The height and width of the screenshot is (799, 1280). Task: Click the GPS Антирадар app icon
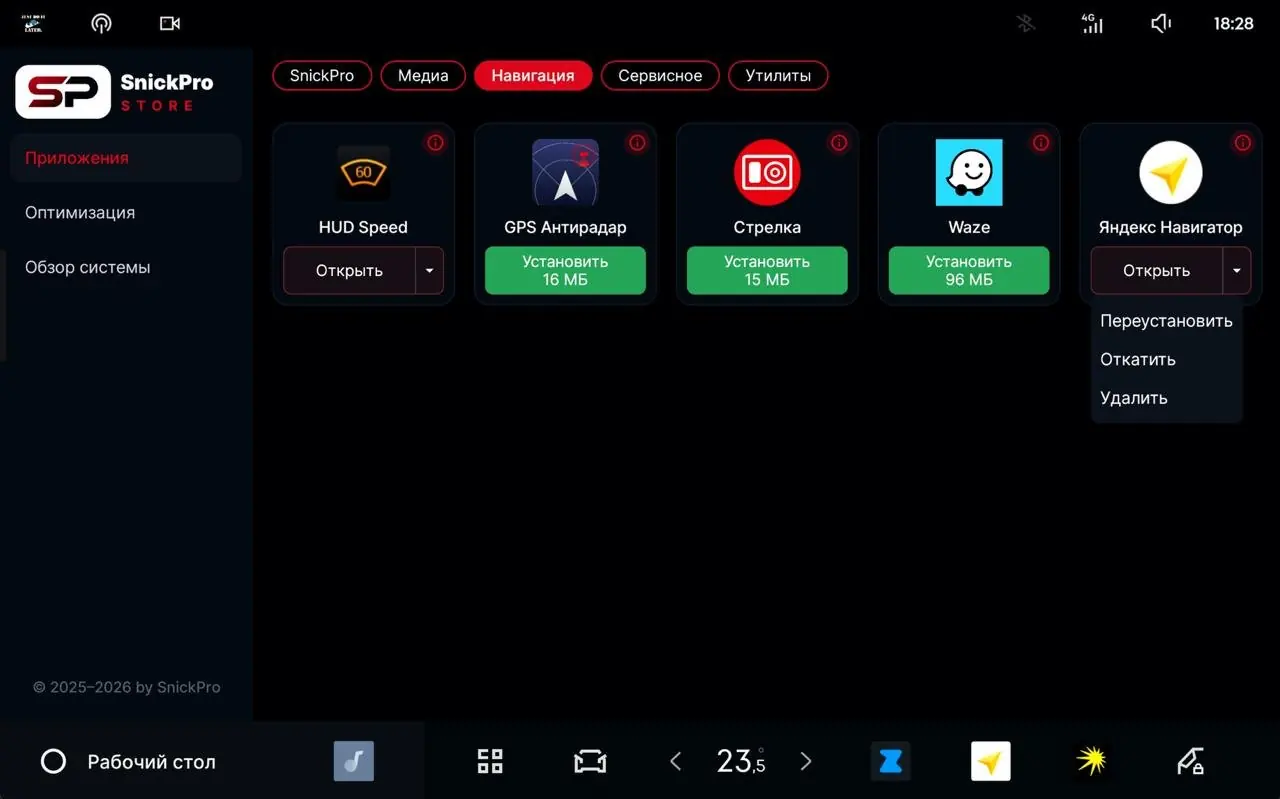click(565, 173)
